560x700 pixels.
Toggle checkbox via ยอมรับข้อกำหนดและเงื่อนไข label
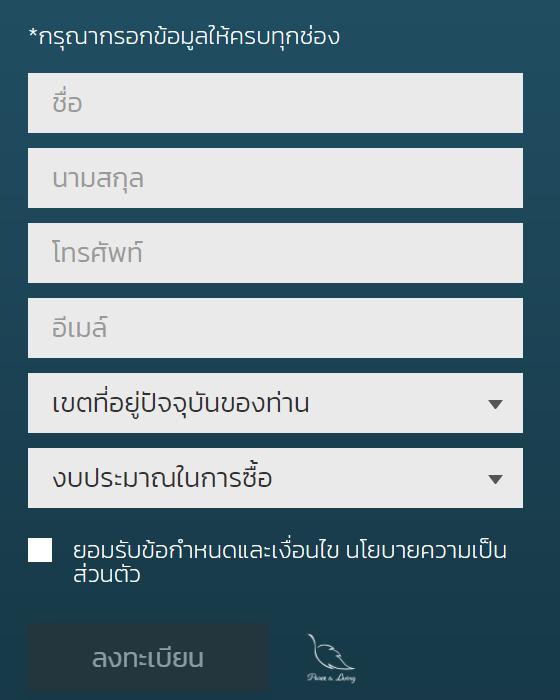coord(206,550)
